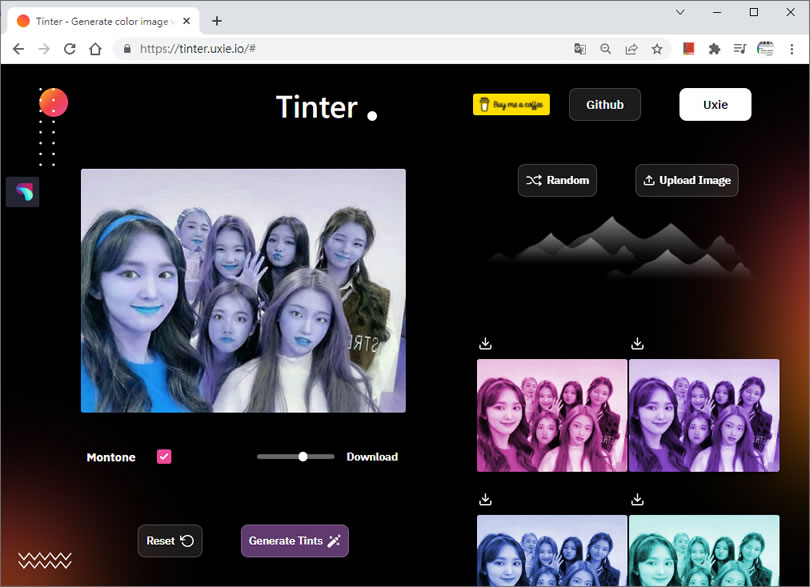Open the zoom magnifier control
This screenshot has width=810, height=587.
point(605,49)
